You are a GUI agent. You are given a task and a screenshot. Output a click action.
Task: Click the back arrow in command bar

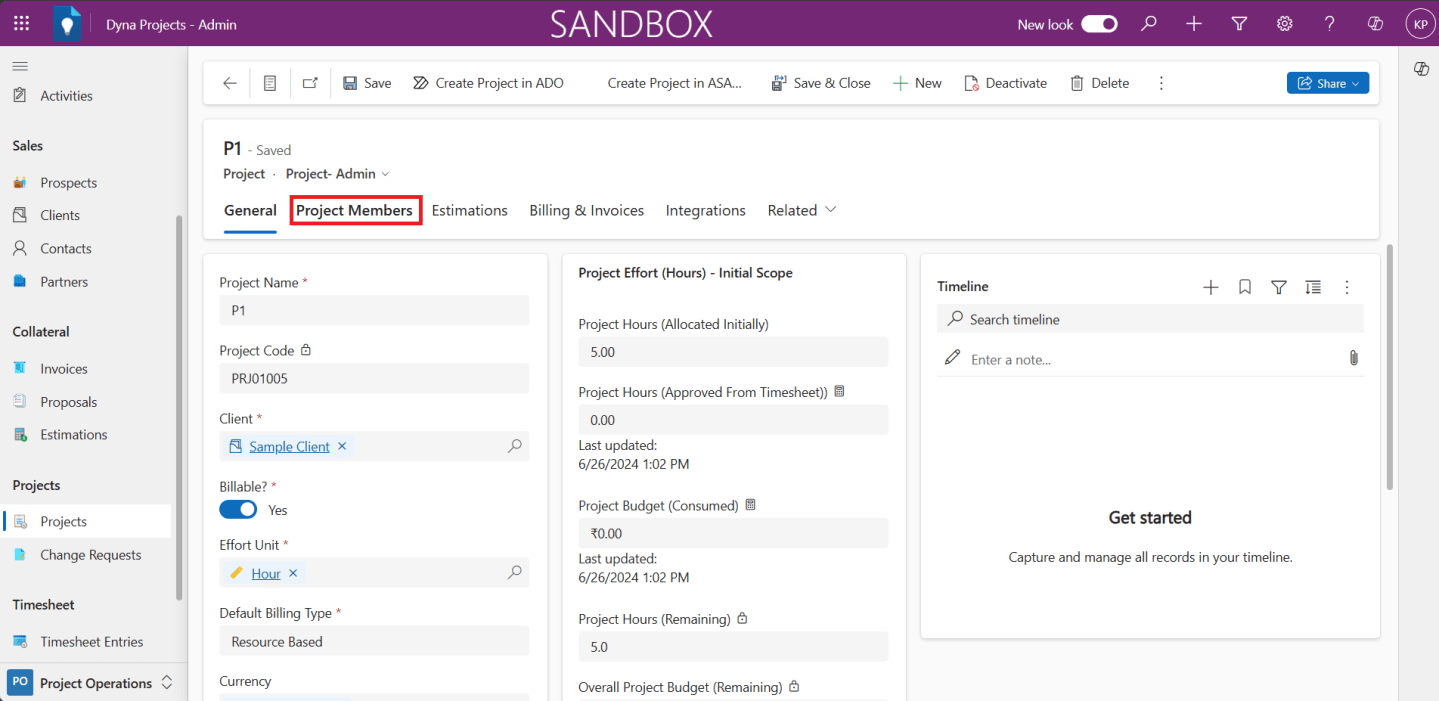pyautogui.click(x=230, y=83)
